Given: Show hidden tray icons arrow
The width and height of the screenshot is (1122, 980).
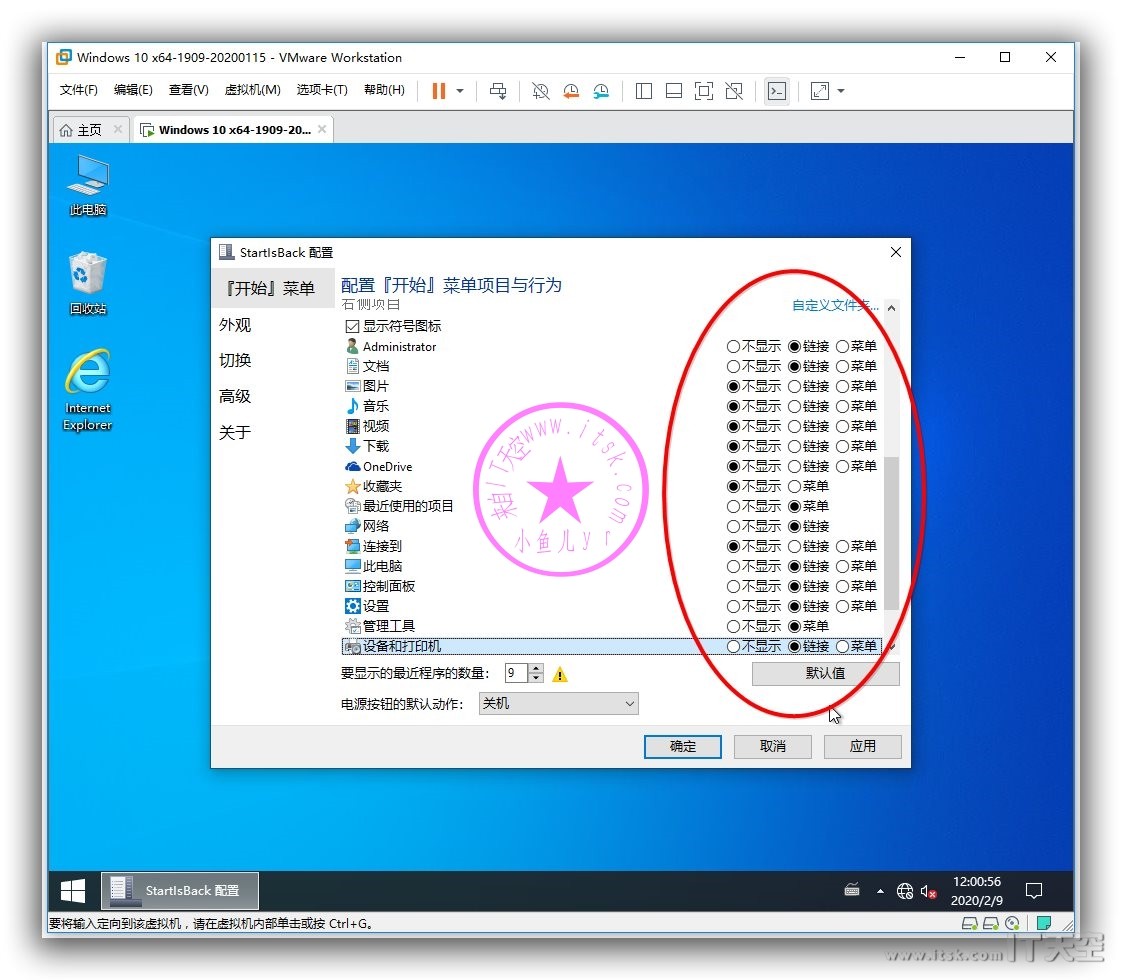Looking at the screenshot, I should pyautogui.click(x=880, y=891).
